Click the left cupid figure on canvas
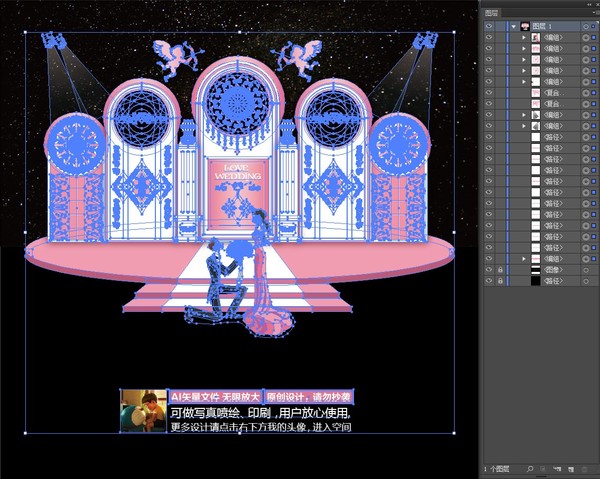The width and height of the screenshot is (600, 479). pyautogui.click(x=177, y=59)
